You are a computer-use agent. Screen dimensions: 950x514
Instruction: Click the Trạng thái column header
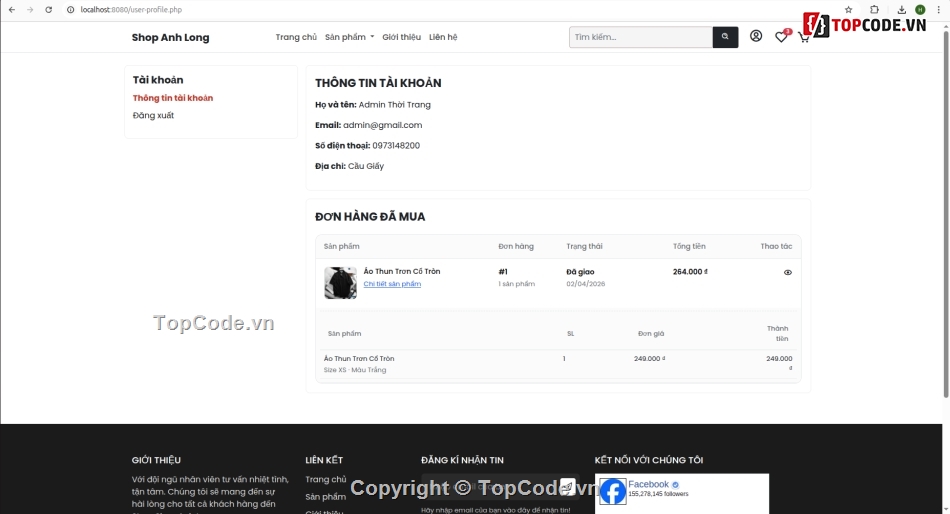coord(584,246)
